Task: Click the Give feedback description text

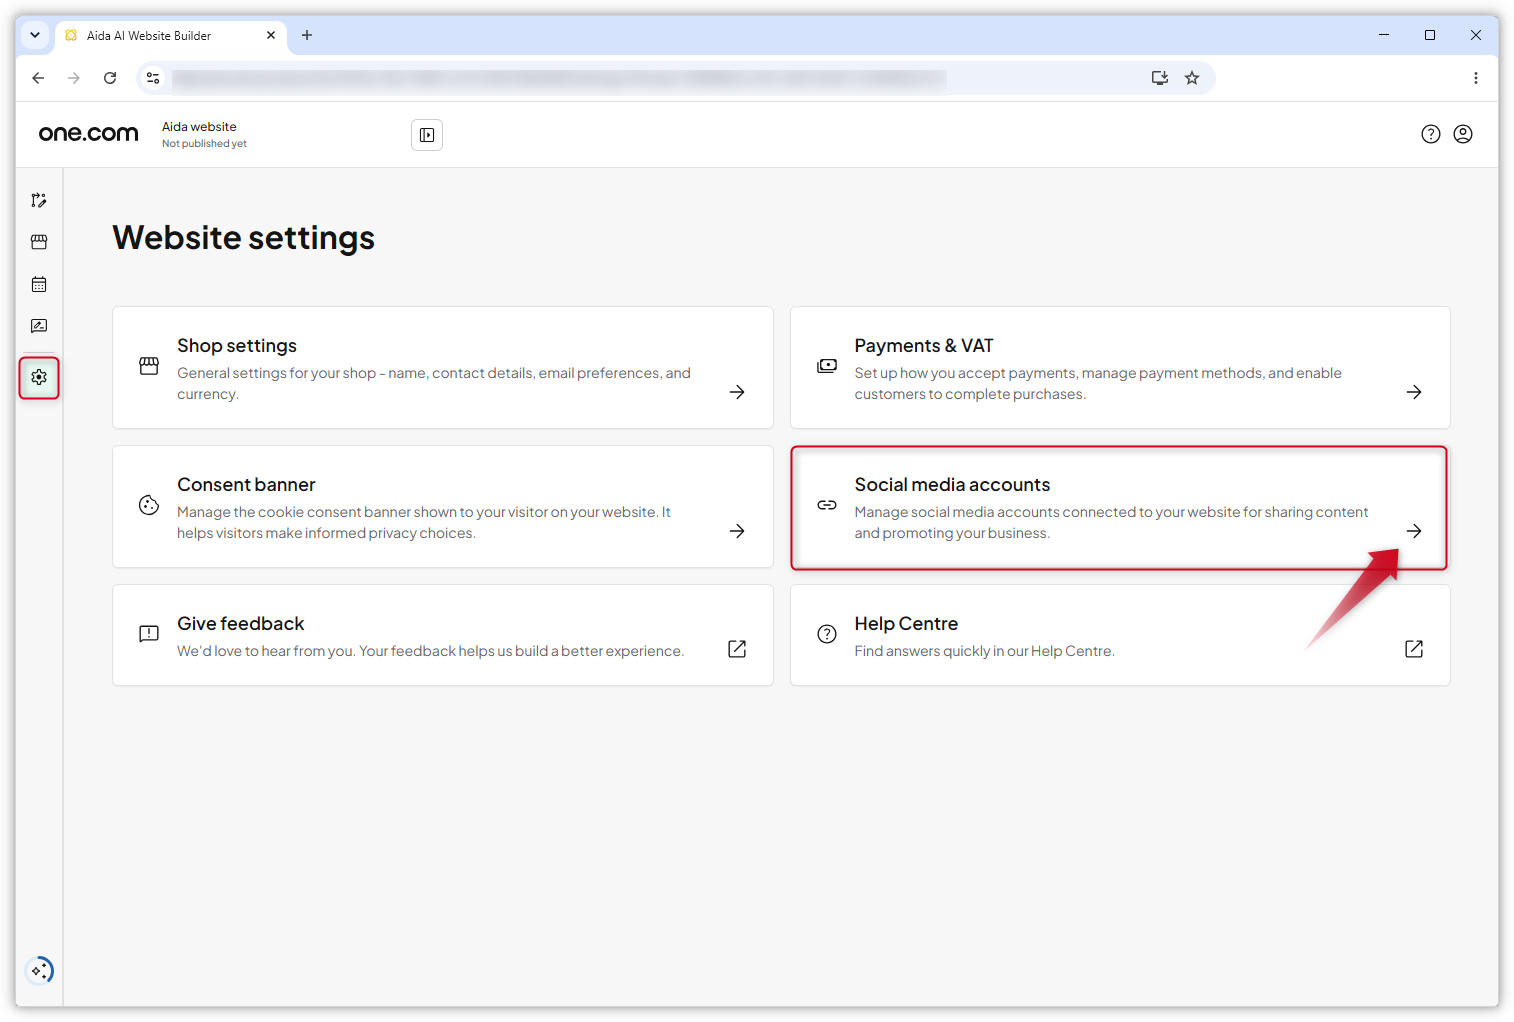Action: pyautogui.click(x=430, y=651)
